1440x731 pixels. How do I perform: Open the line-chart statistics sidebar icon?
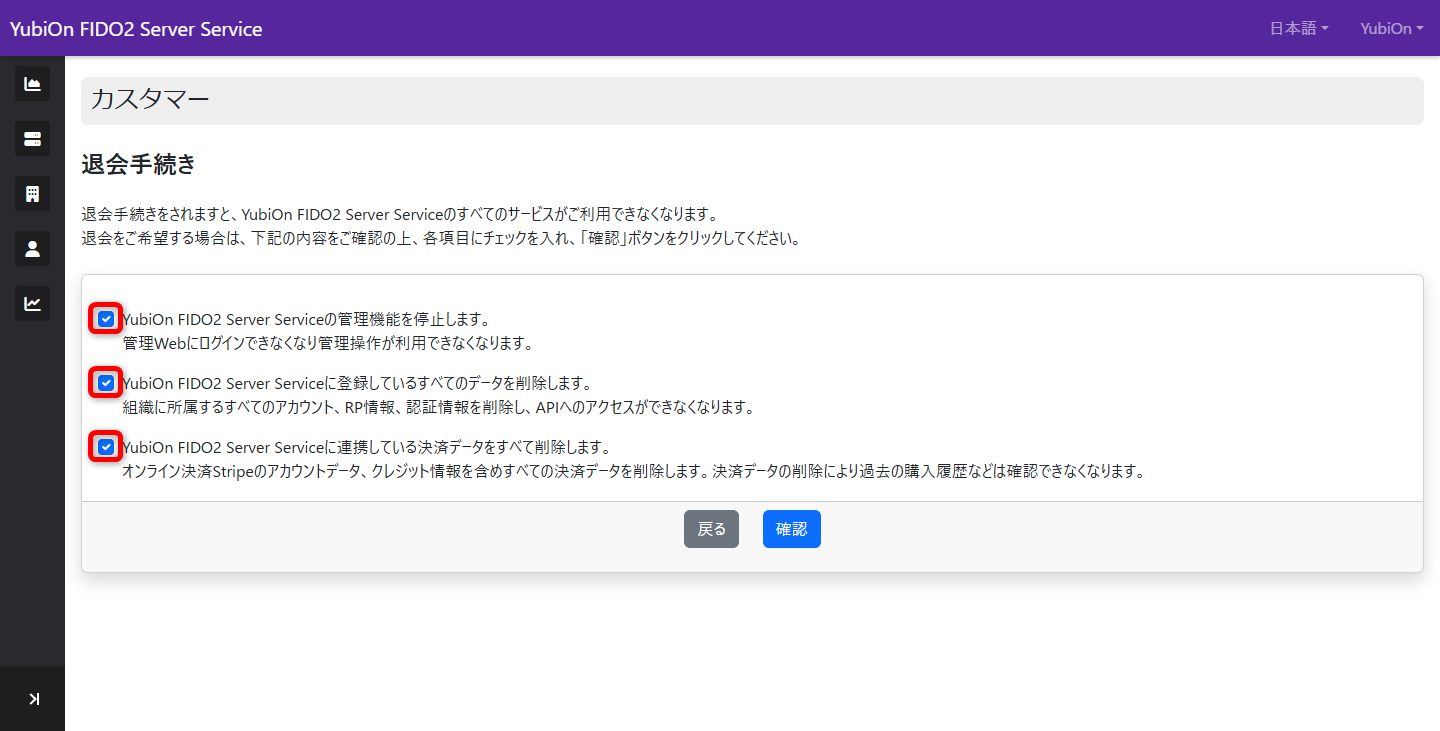(32, 303)
